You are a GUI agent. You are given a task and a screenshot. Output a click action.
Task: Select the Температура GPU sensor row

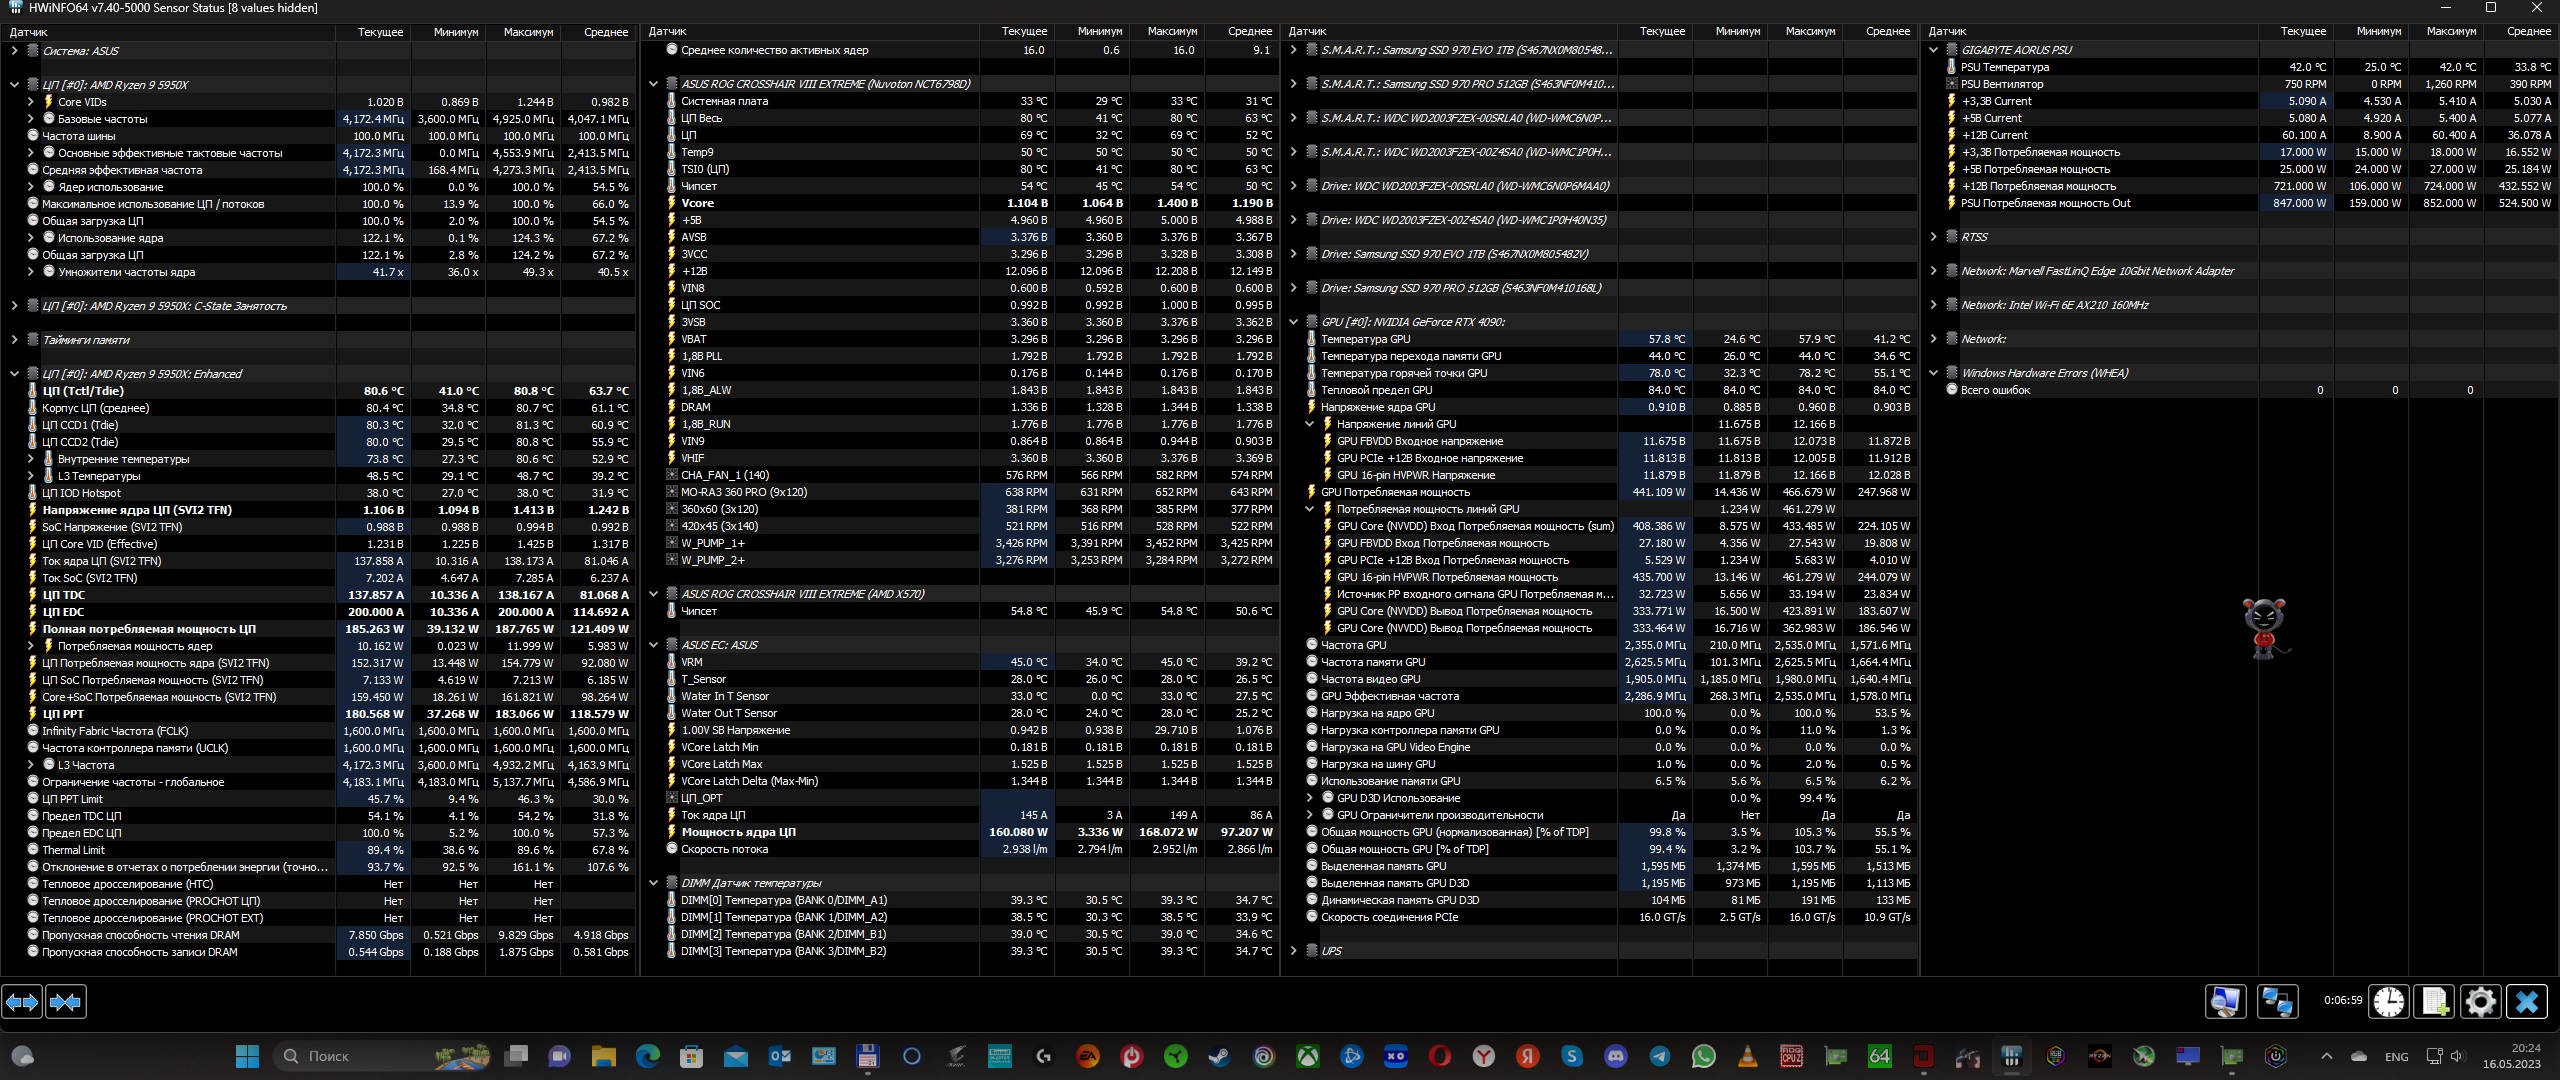click(x=1365, y=339)
